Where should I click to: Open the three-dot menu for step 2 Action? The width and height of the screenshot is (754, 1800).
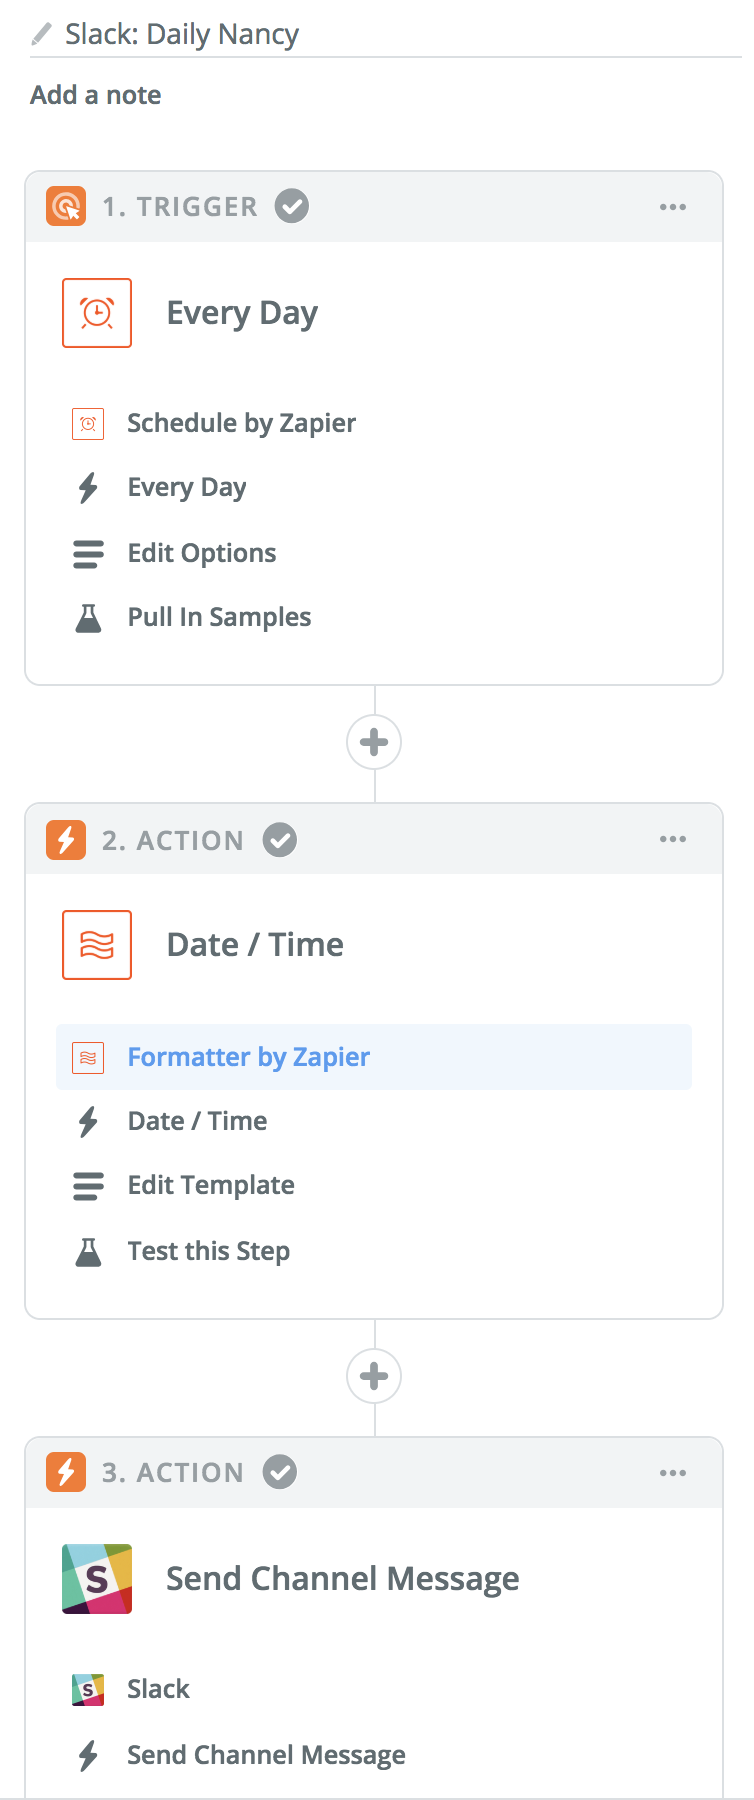coord(673,839)
